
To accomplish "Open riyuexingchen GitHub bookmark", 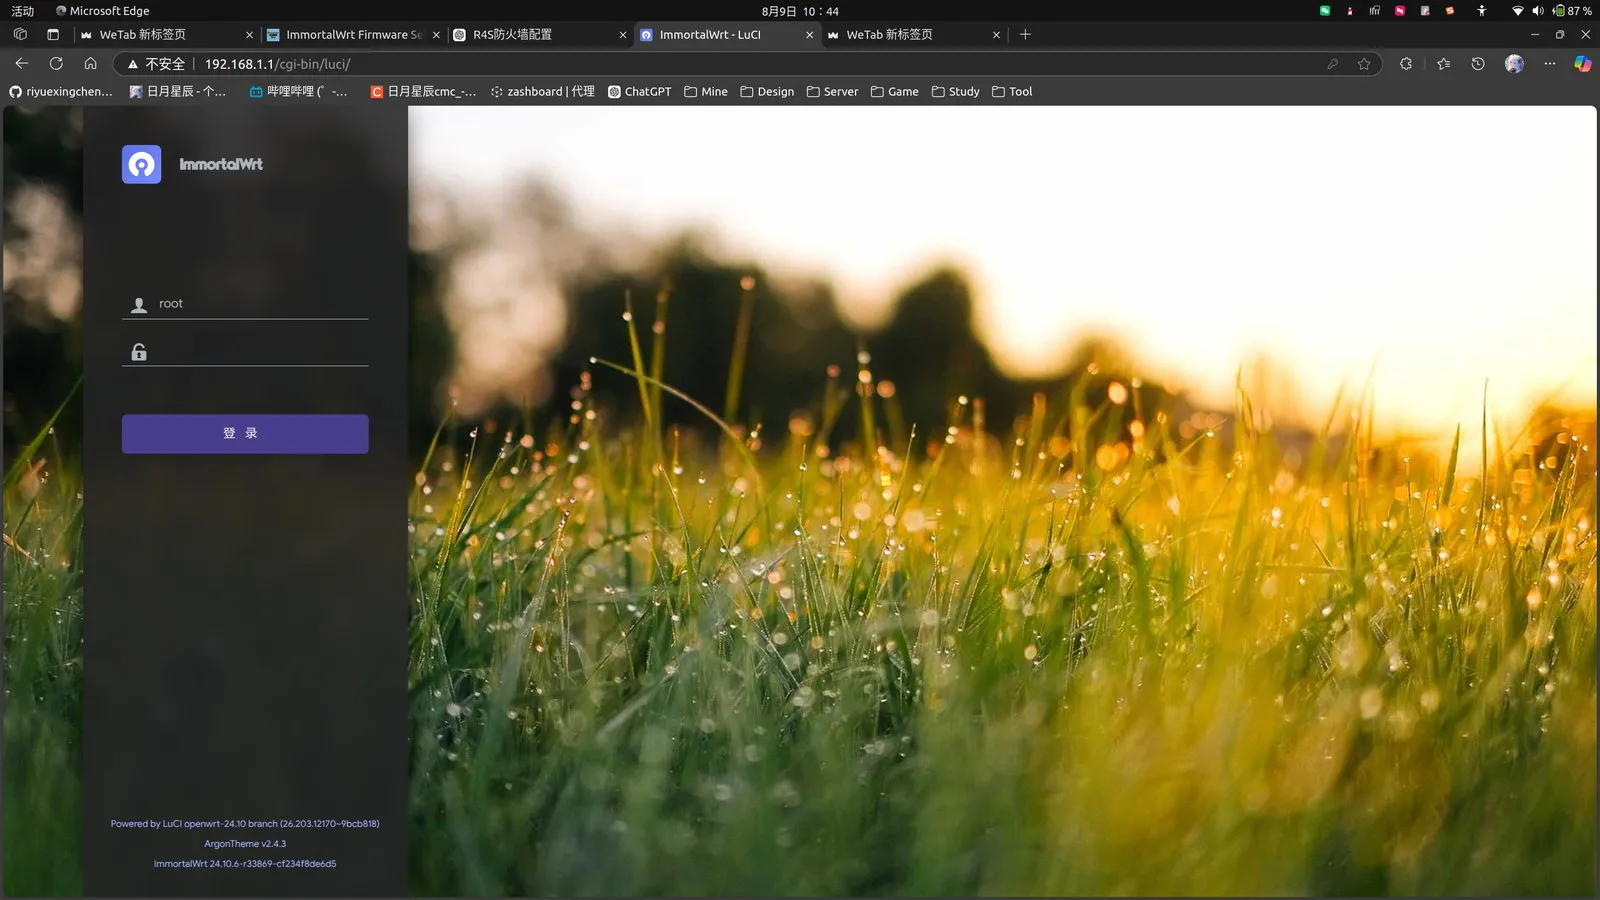I will click(60, 92).
